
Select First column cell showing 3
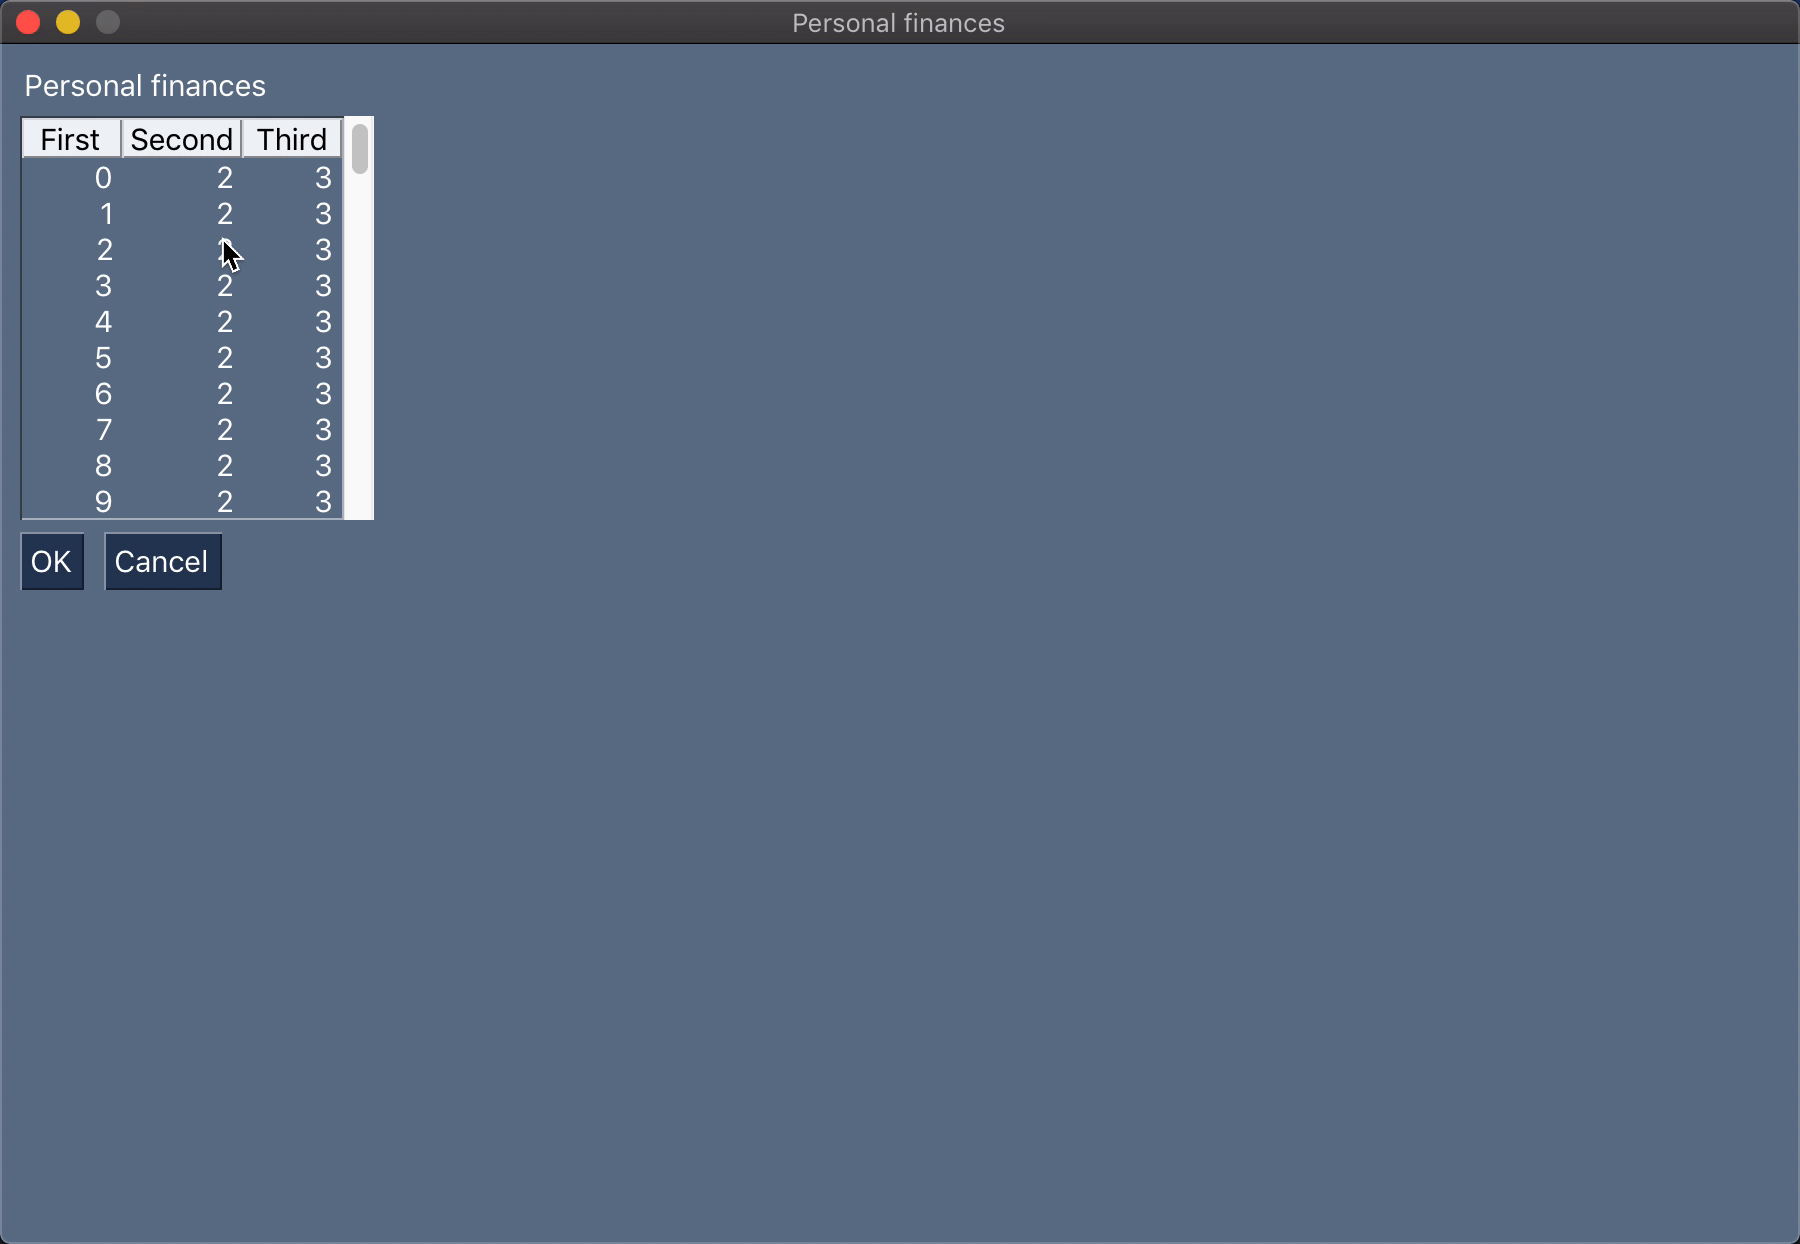pos(71,286)
